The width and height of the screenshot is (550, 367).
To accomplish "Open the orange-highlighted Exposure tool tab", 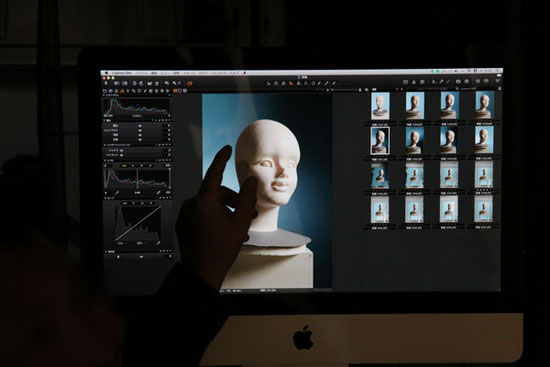I will click(x=122, y=91).
